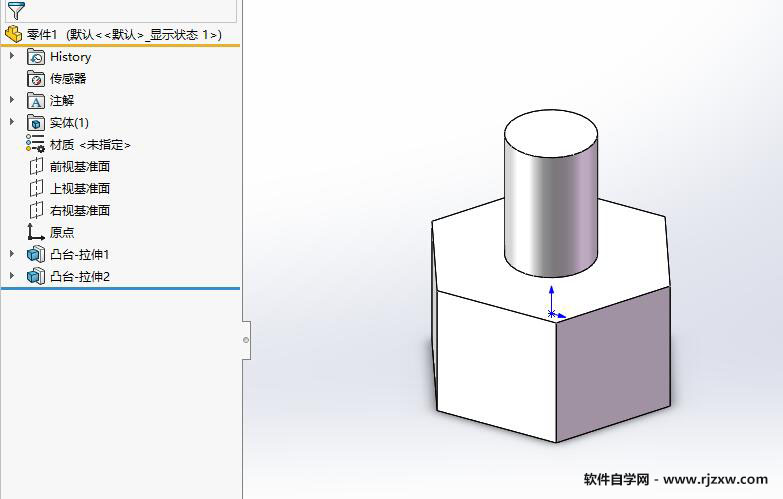Expand the 实体(1) node
783x499 pixels.
pos(12,122)
